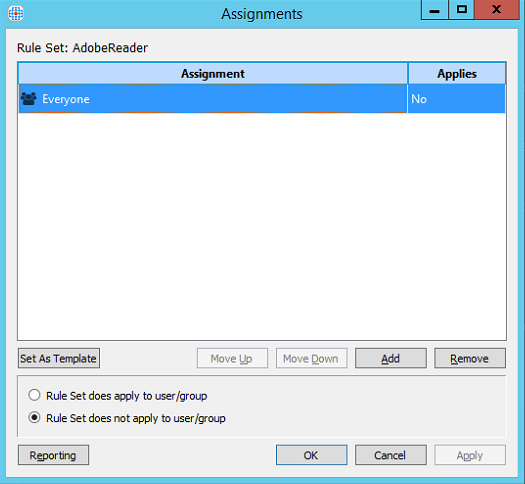Close the Assignments dialog with X

coord(496,10)
